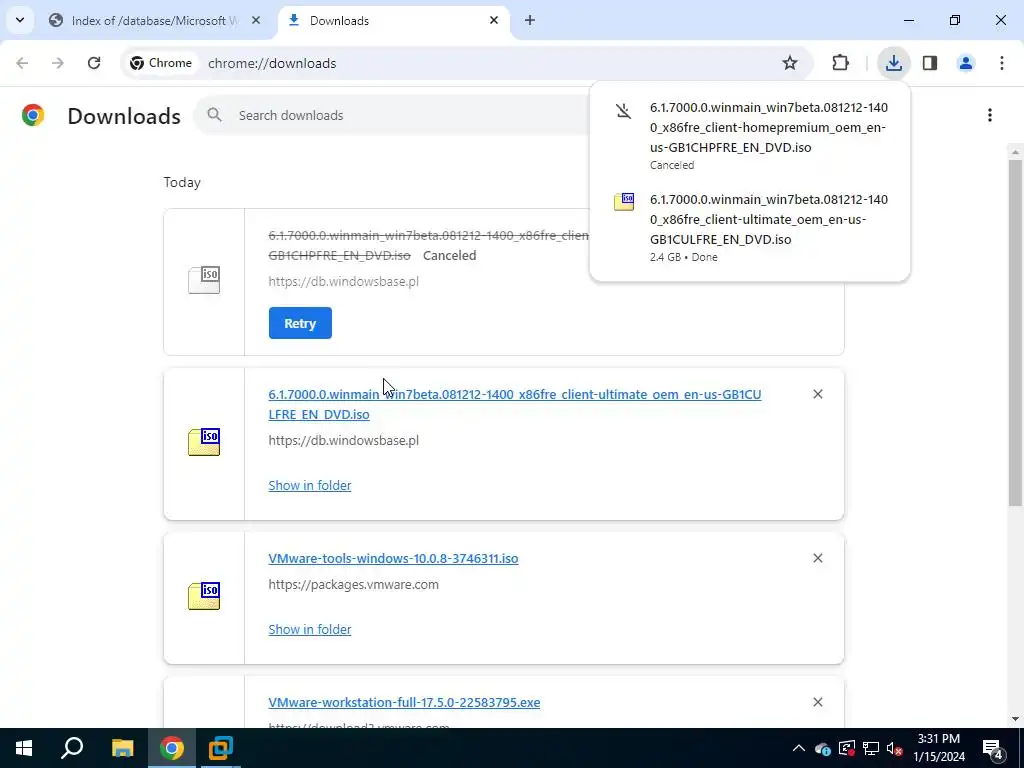Toggle the side panel icon
1024x768 pixels.
pyautogui.click(x=930, y=63)
